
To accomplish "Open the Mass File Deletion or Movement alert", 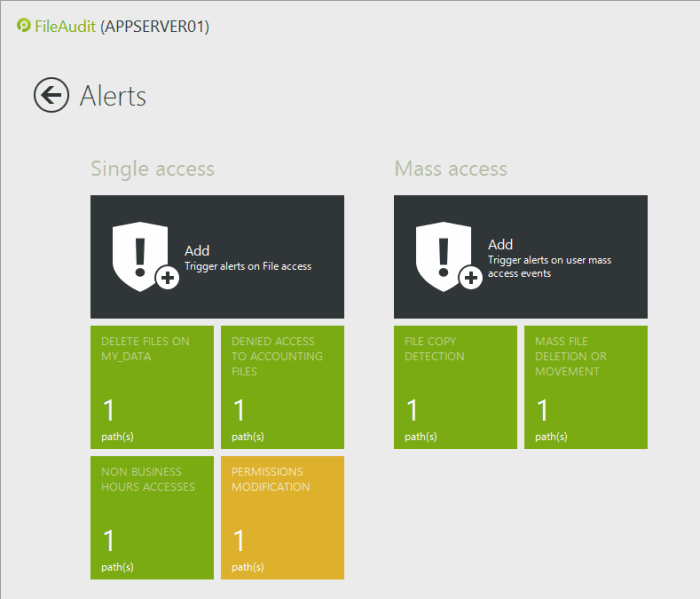I will pyautogui.click(x=585, y=387).
